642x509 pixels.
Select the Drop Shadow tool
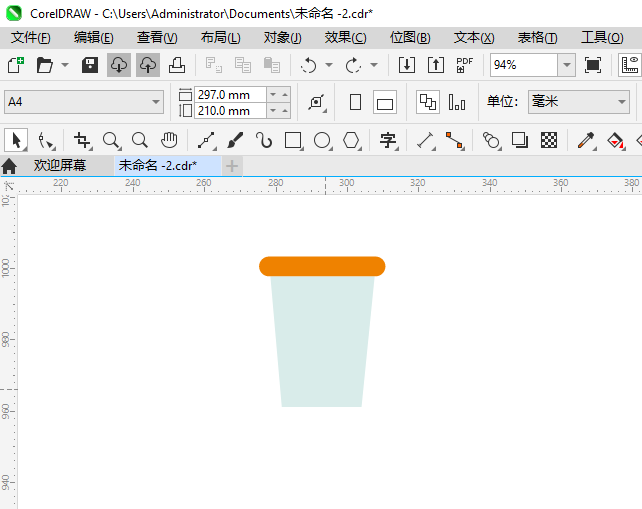click(520, 140)
